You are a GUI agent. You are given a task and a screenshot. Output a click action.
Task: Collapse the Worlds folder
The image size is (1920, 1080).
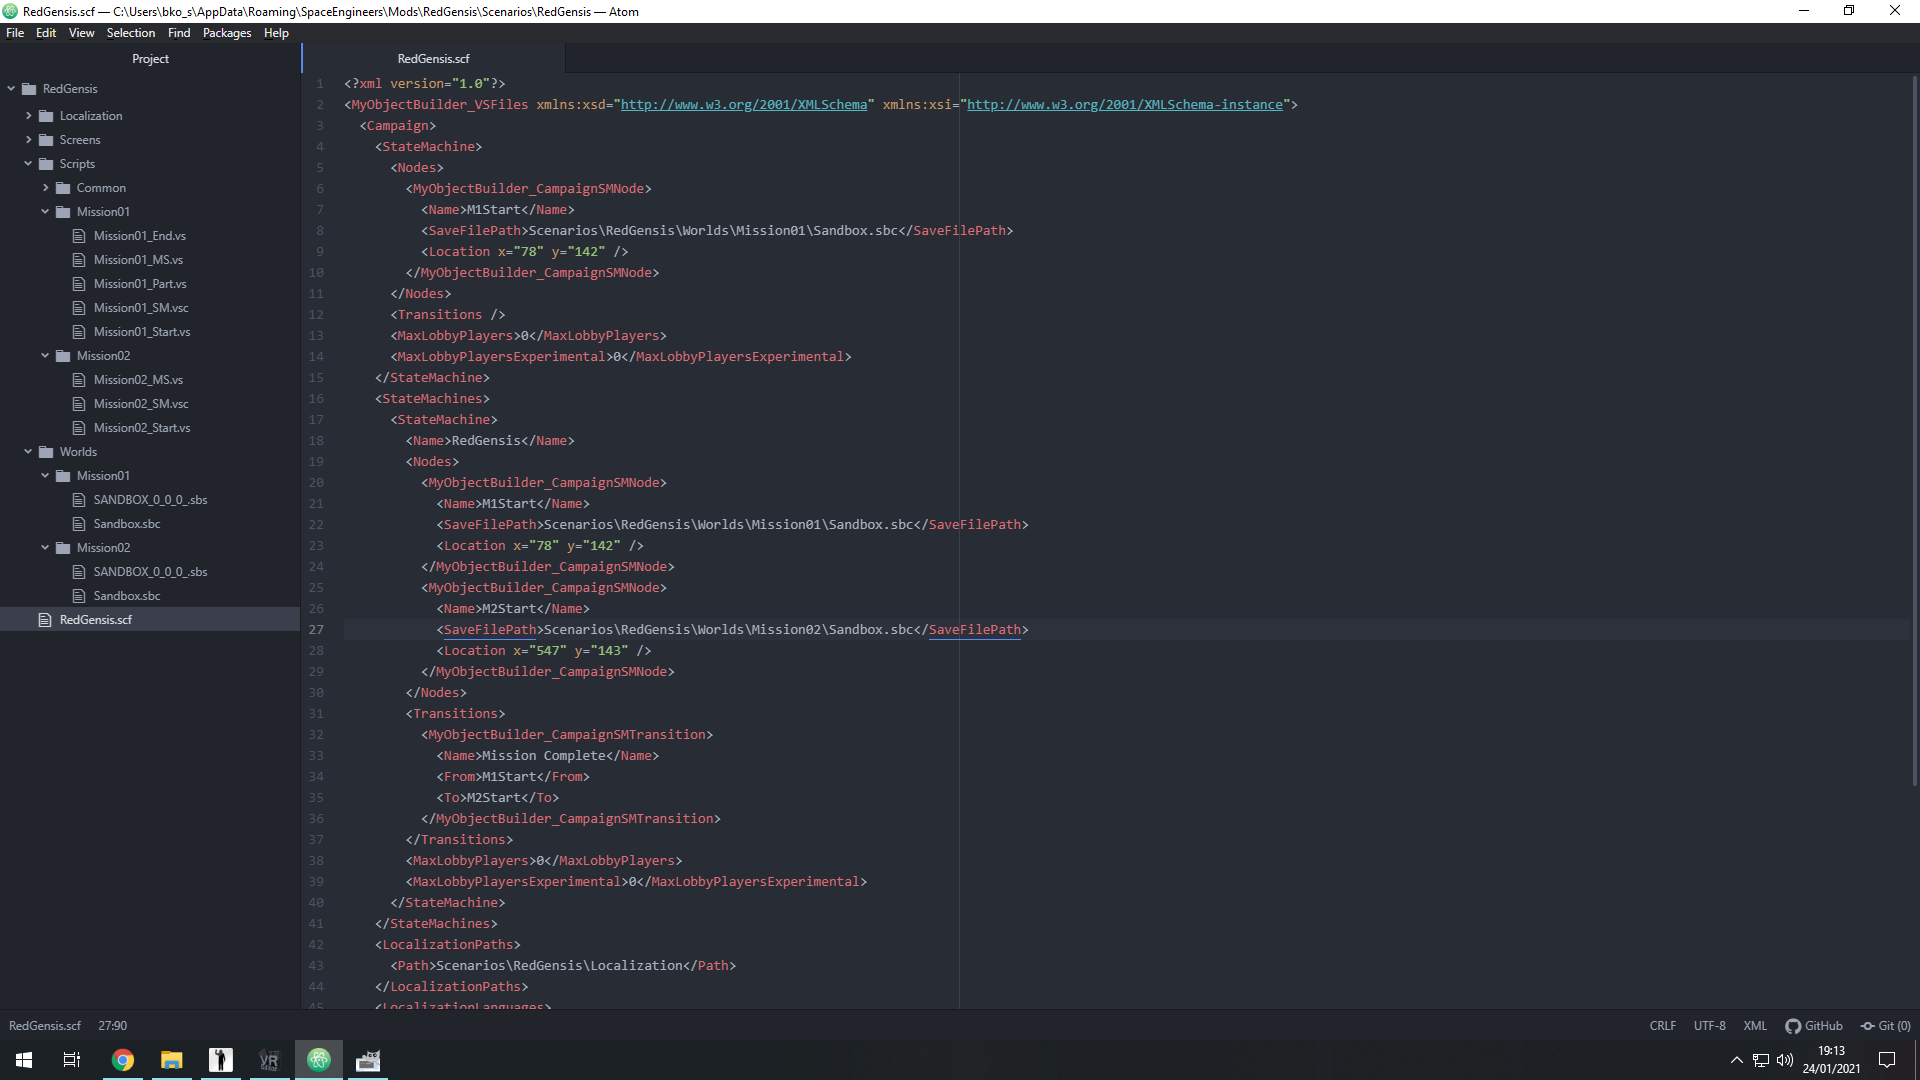[28, 452]
